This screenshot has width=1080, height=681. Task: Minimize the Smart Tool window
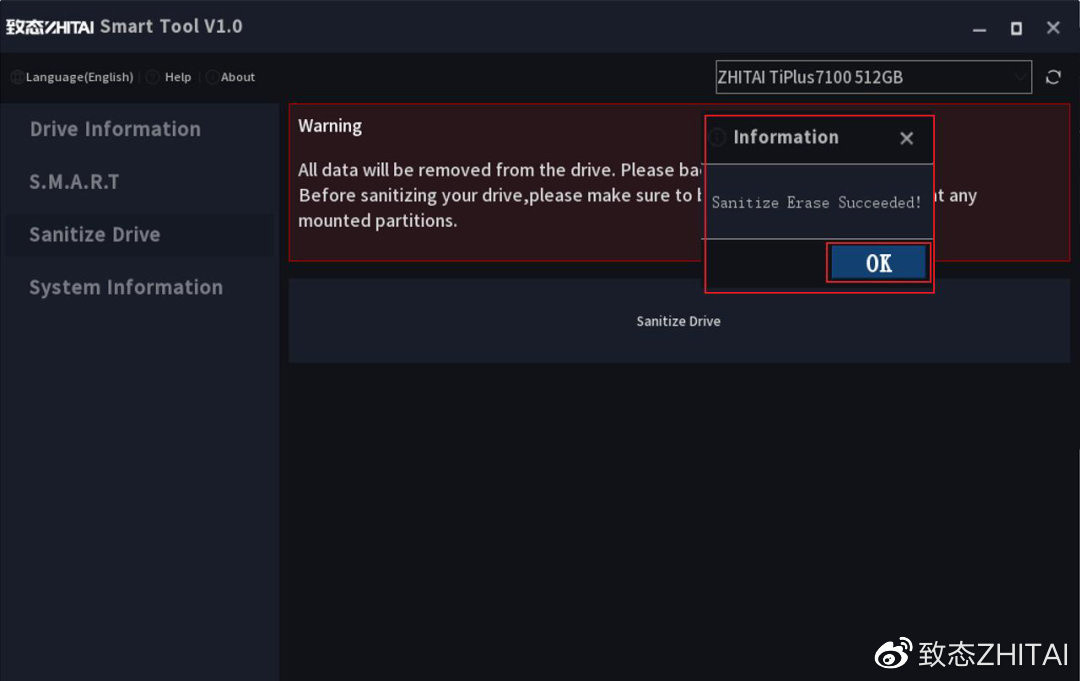[x=979, y=29]
